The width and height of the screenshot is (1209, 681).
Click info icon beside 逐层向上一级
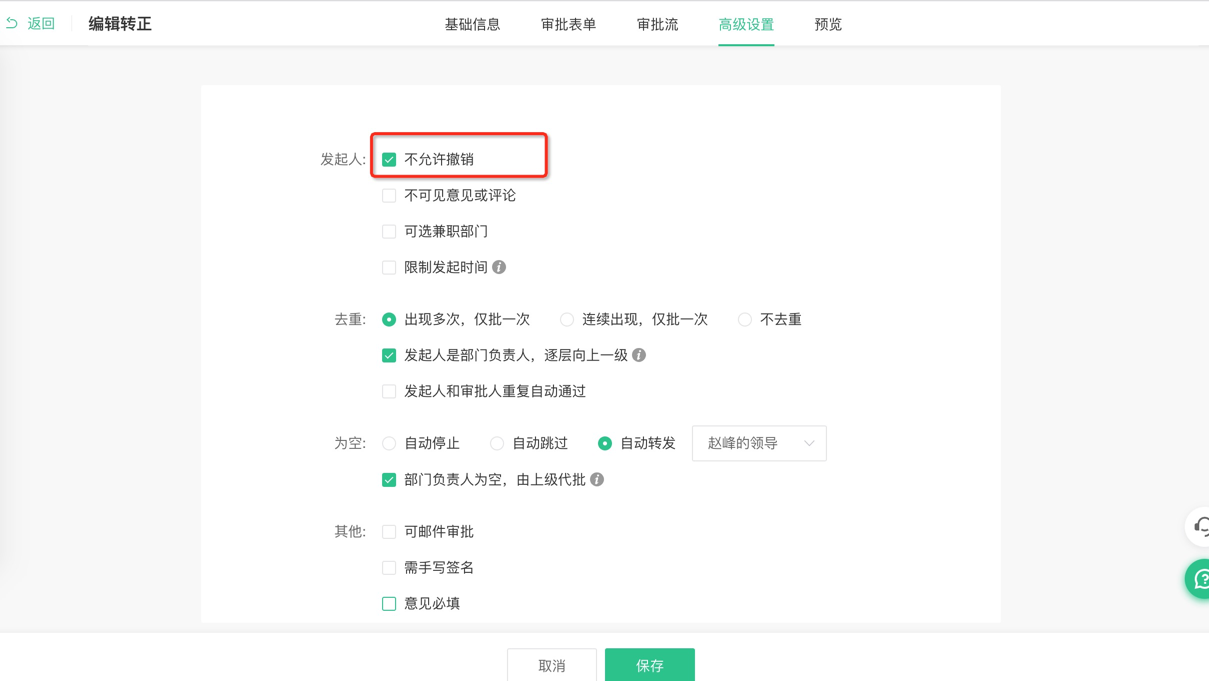tap(639, 355)
